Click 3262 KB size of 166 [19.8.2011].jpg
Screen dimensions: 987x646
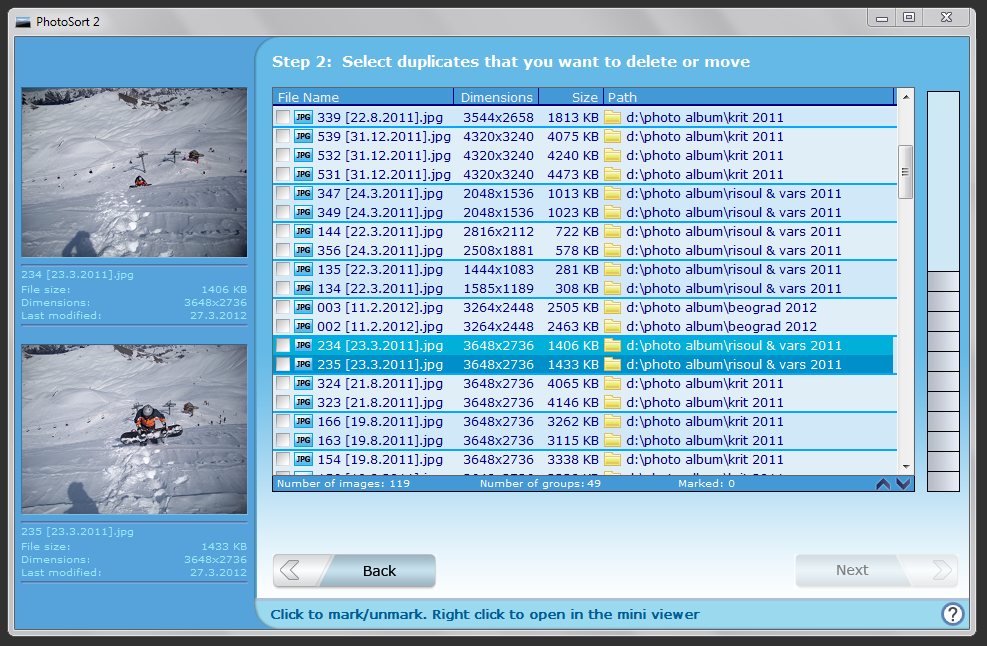[572, 421]
